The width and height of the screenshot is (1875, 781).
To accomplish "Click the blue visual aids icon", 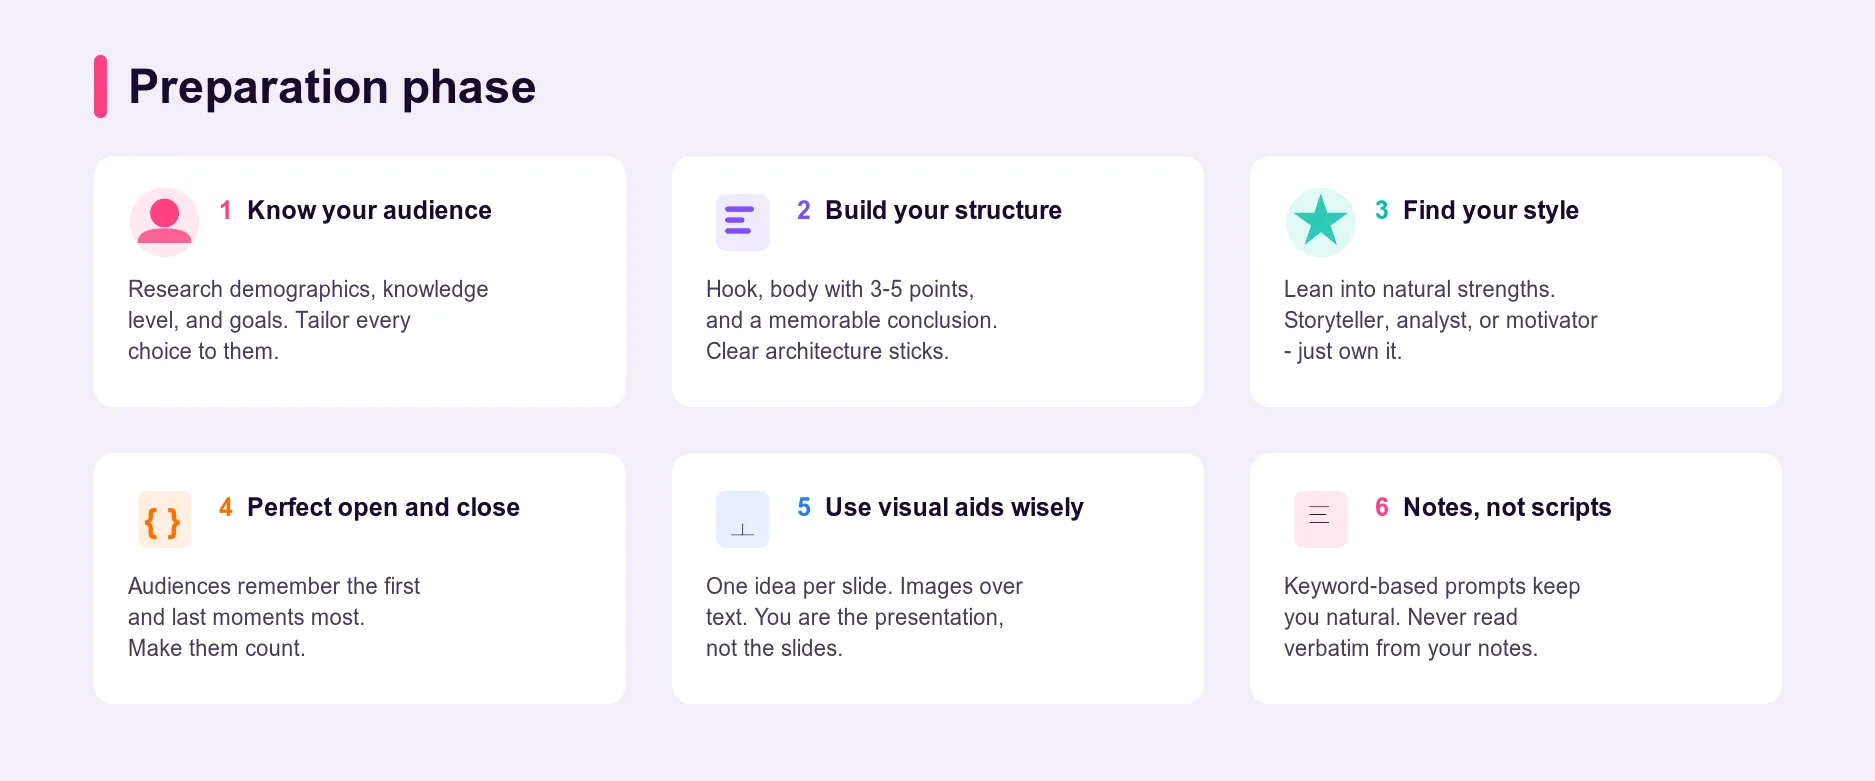I will (x=742, y=520).
